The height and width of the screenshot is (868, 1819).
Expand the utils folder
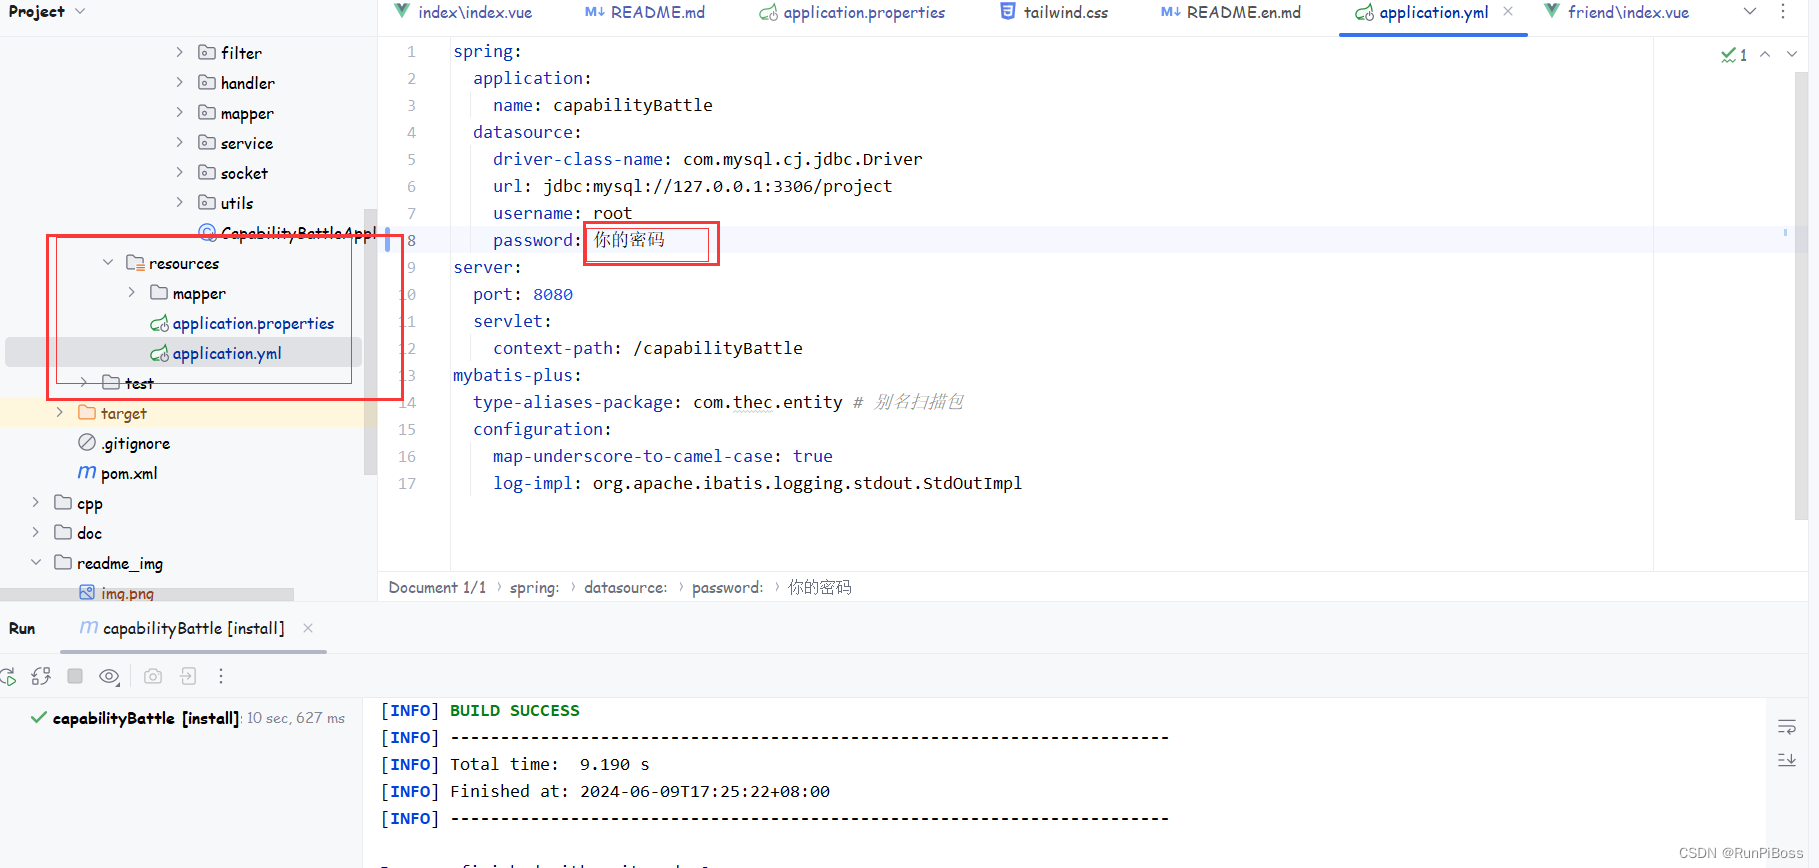point(180,202)
